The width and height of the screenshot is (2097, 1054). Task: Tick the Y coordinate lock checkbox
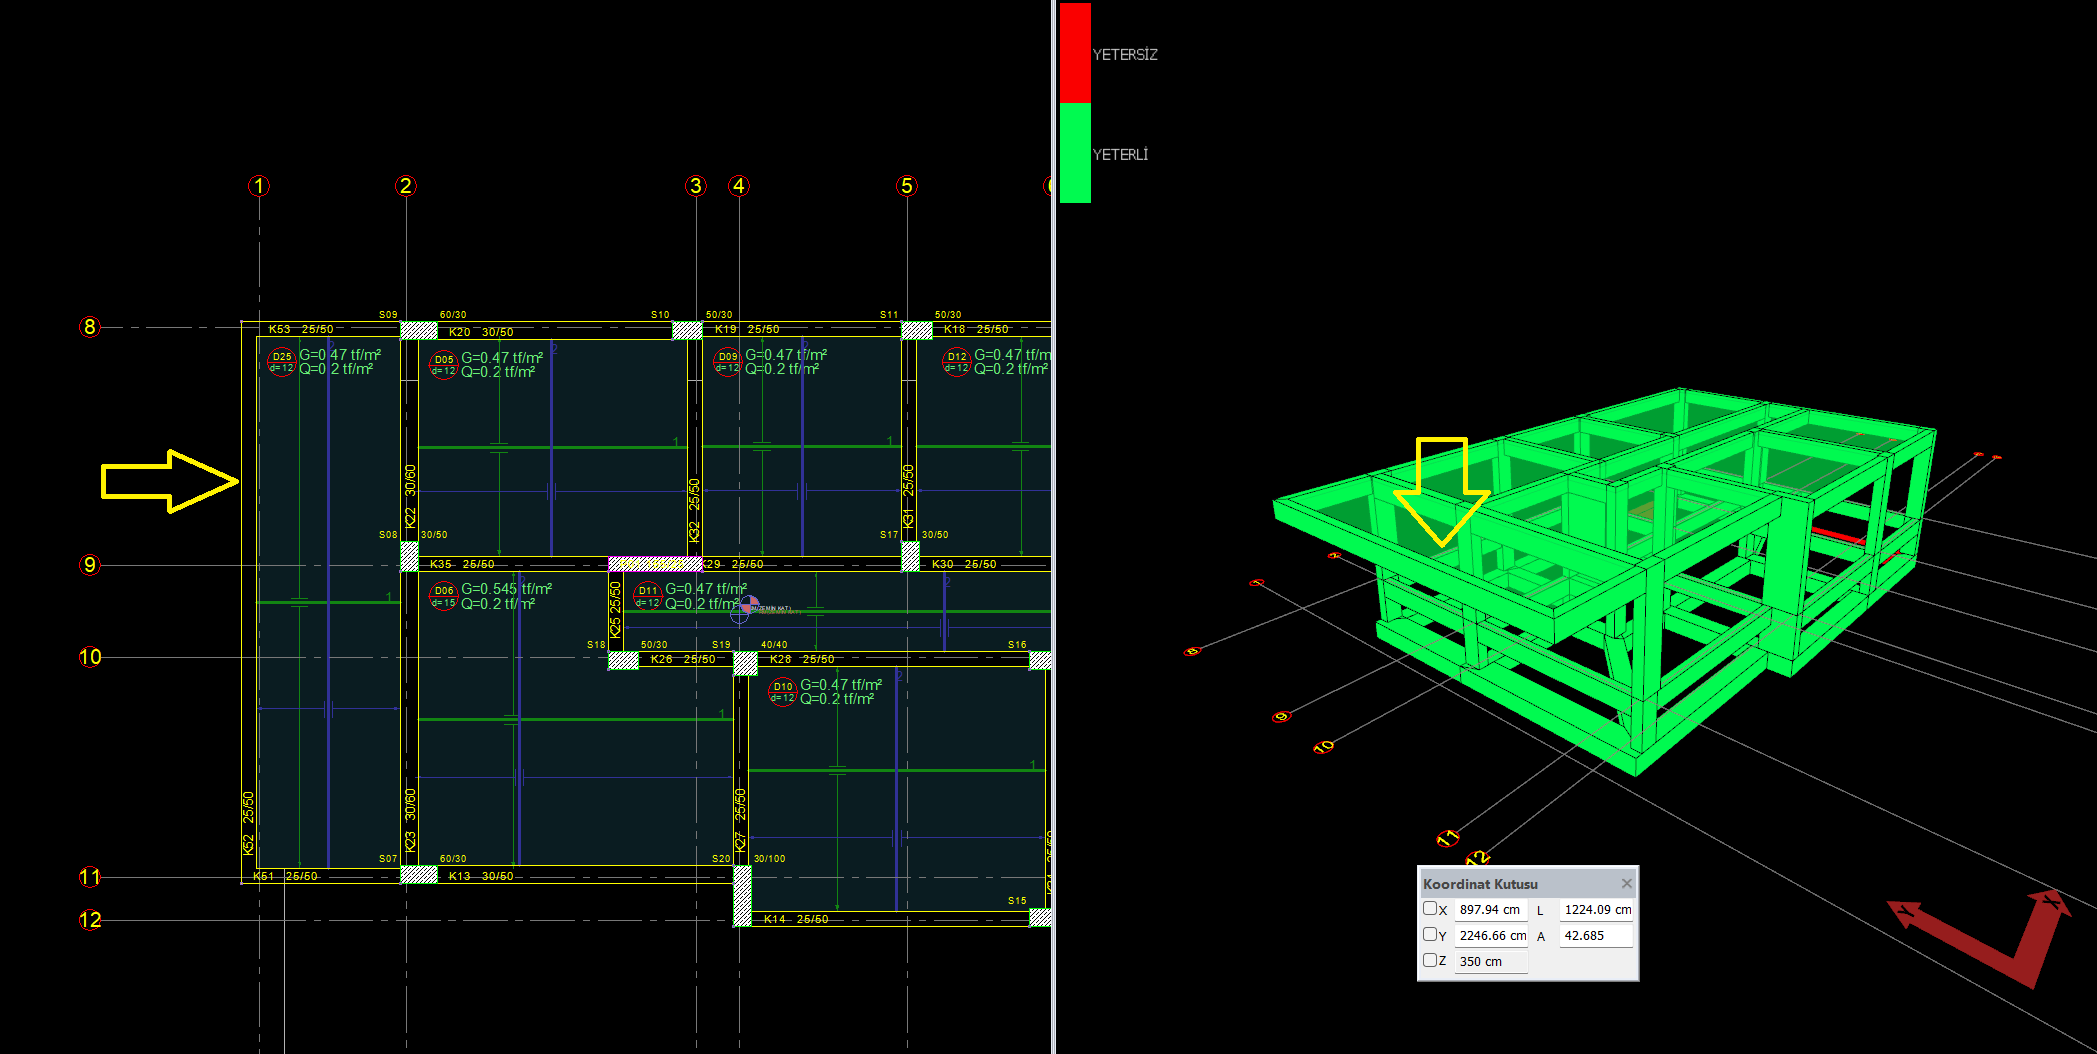click(1430, 935)
